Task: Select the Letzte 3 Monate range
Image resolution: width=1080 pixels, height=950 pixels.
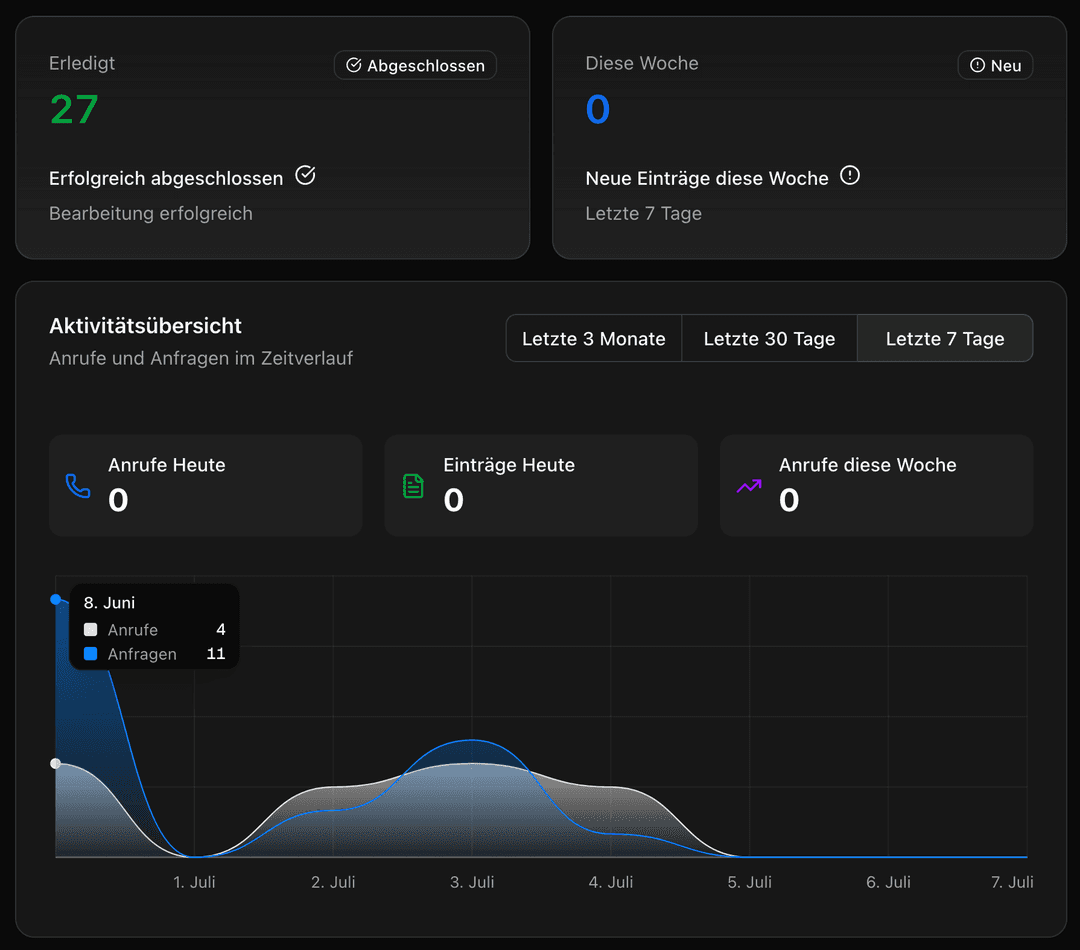Action: [x=594, y=339]
